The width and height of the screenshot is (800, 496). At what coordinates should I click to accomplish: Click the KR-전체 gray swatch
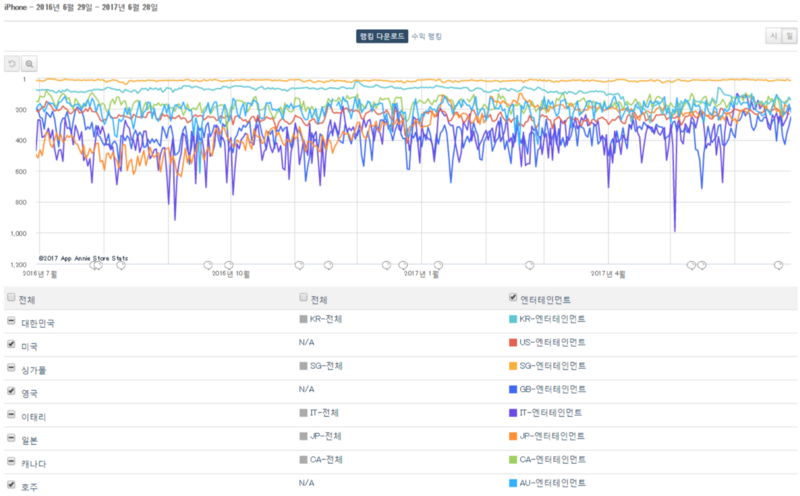pyautogui.click(x=304, y=319)
